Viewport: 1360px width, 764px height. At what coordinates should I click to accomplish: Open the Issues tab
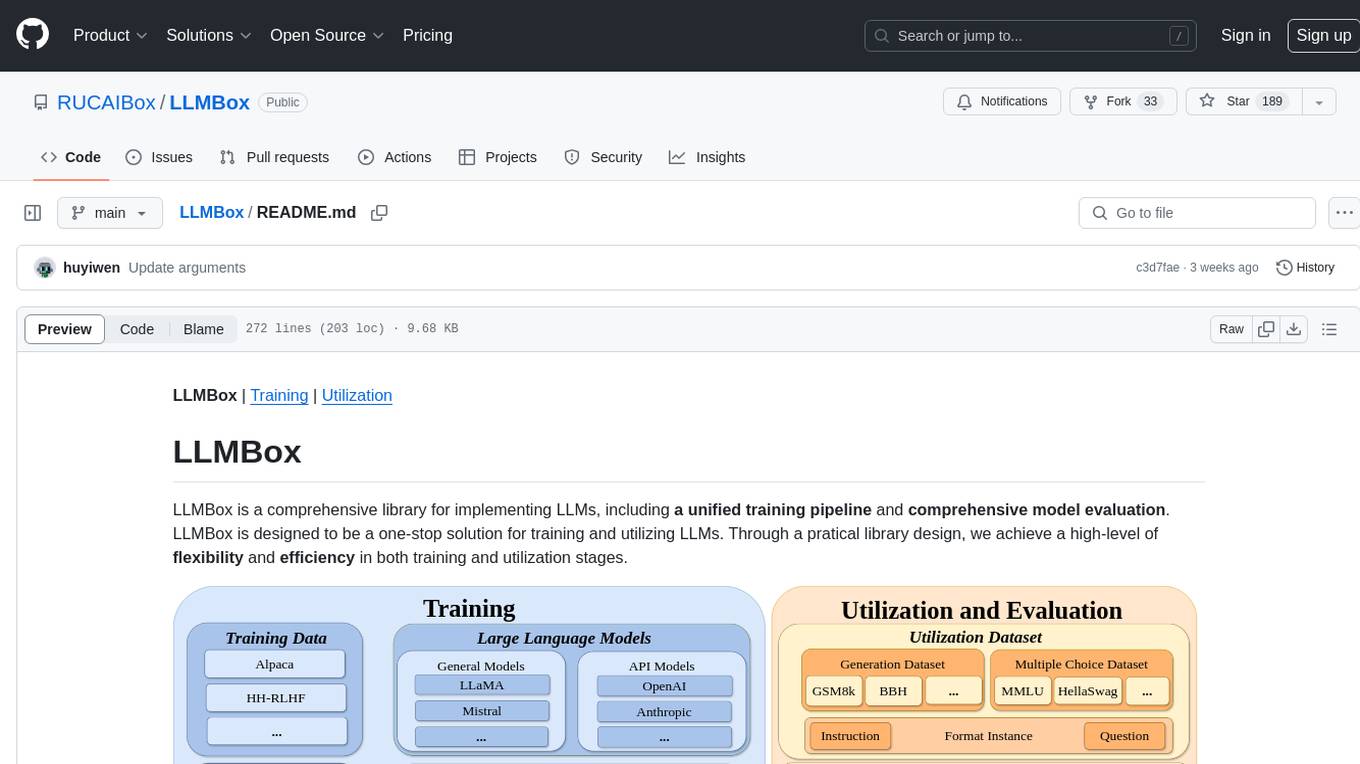point(159,157)
